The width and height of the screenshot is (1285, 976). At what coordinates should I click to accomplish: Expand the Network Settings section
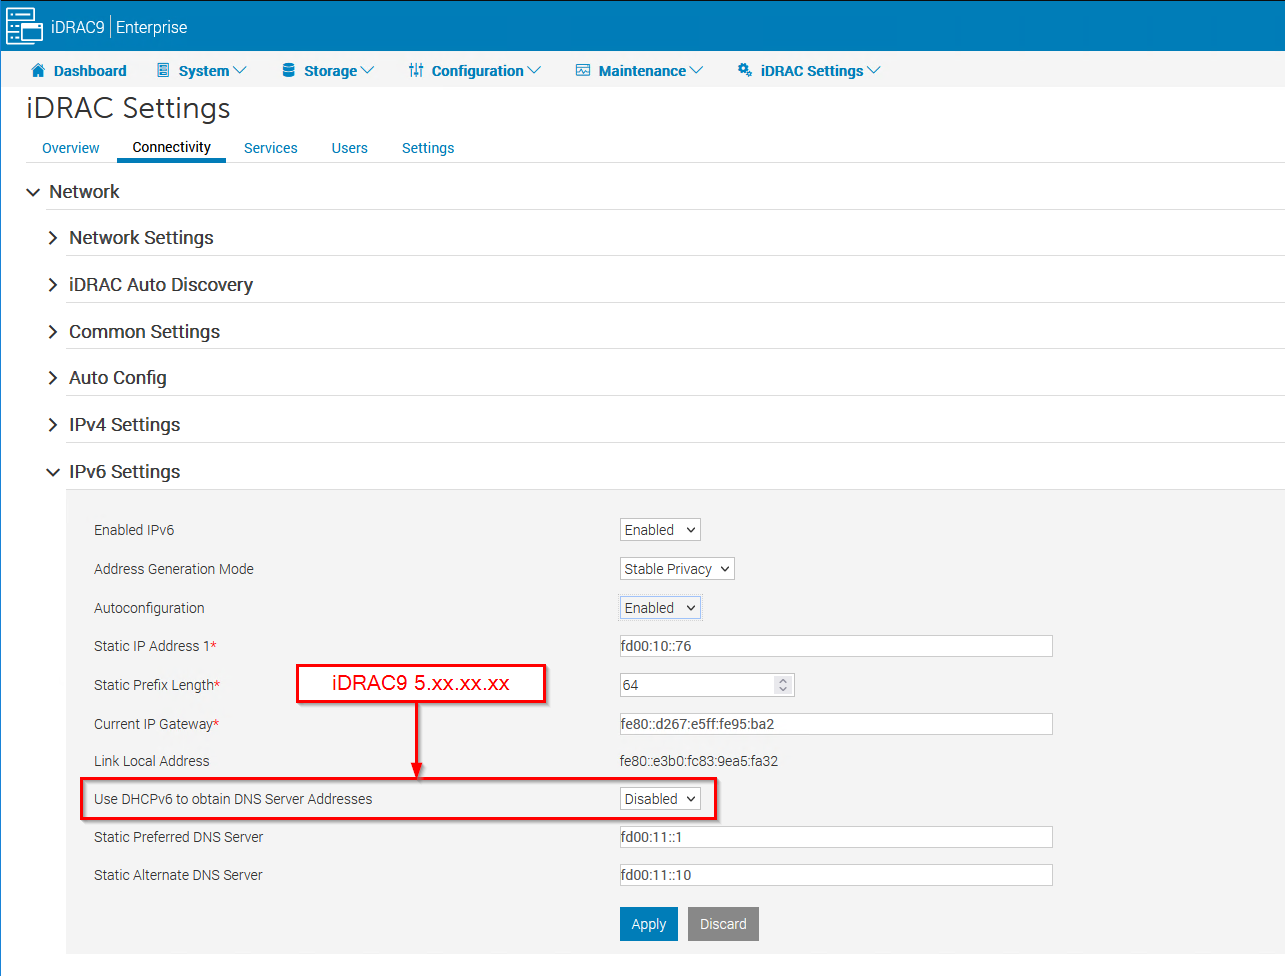pos(52,238)
